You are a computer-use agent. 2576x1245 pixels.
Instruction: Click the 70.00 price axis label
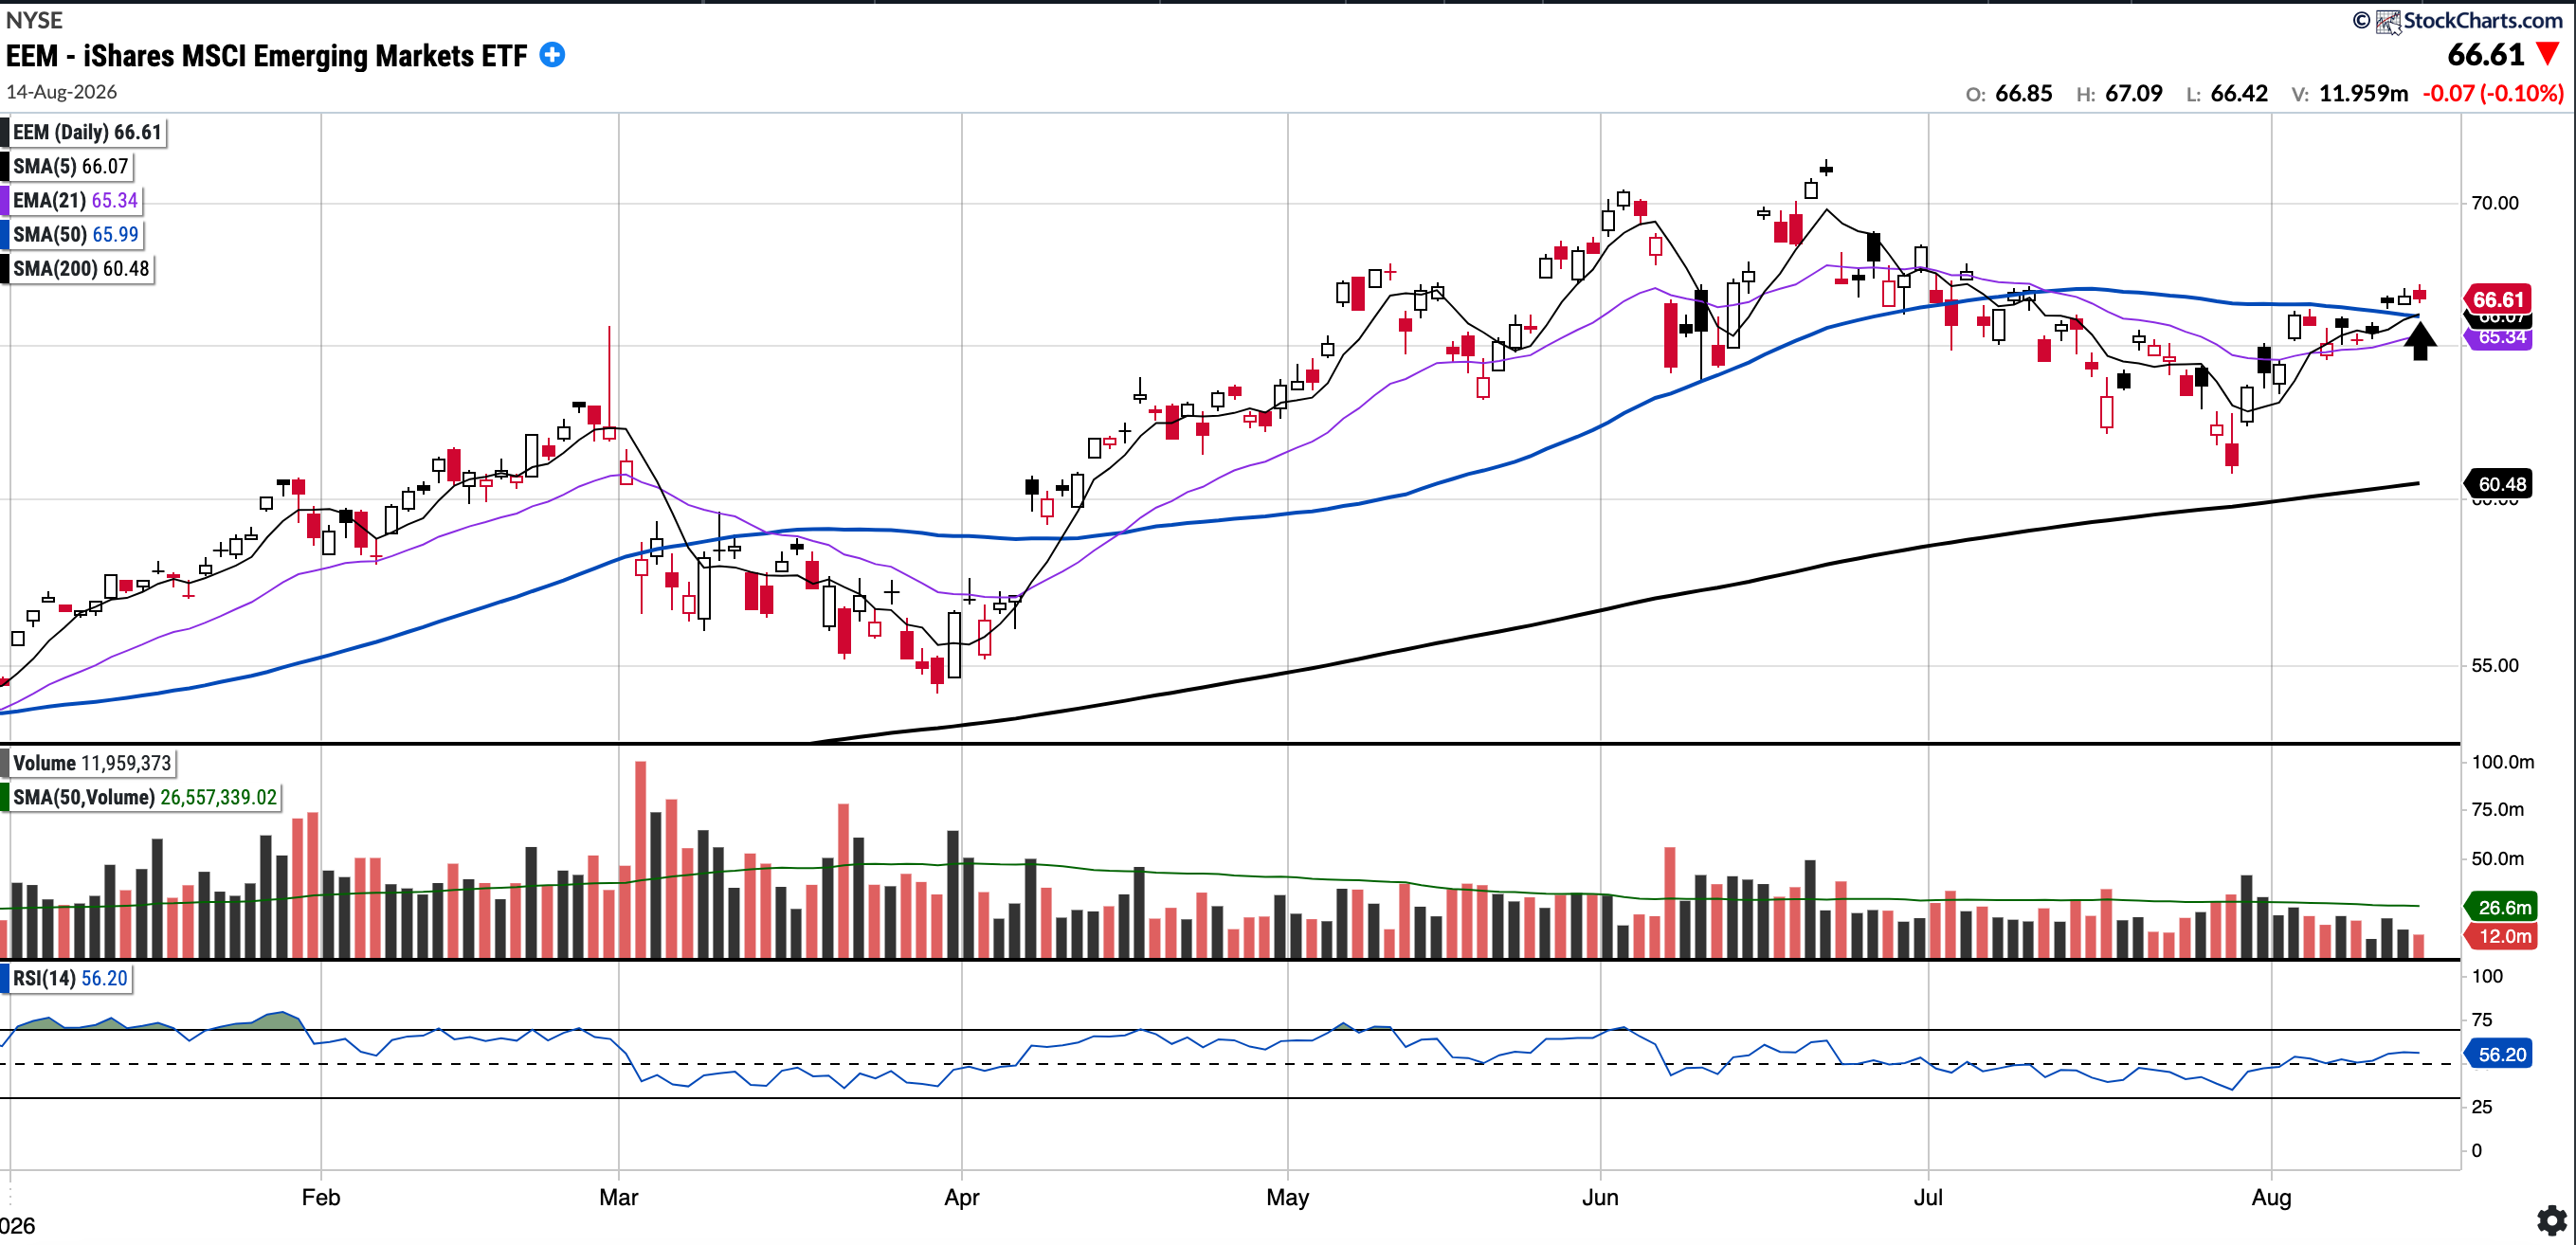click(x=2495, y=203)
